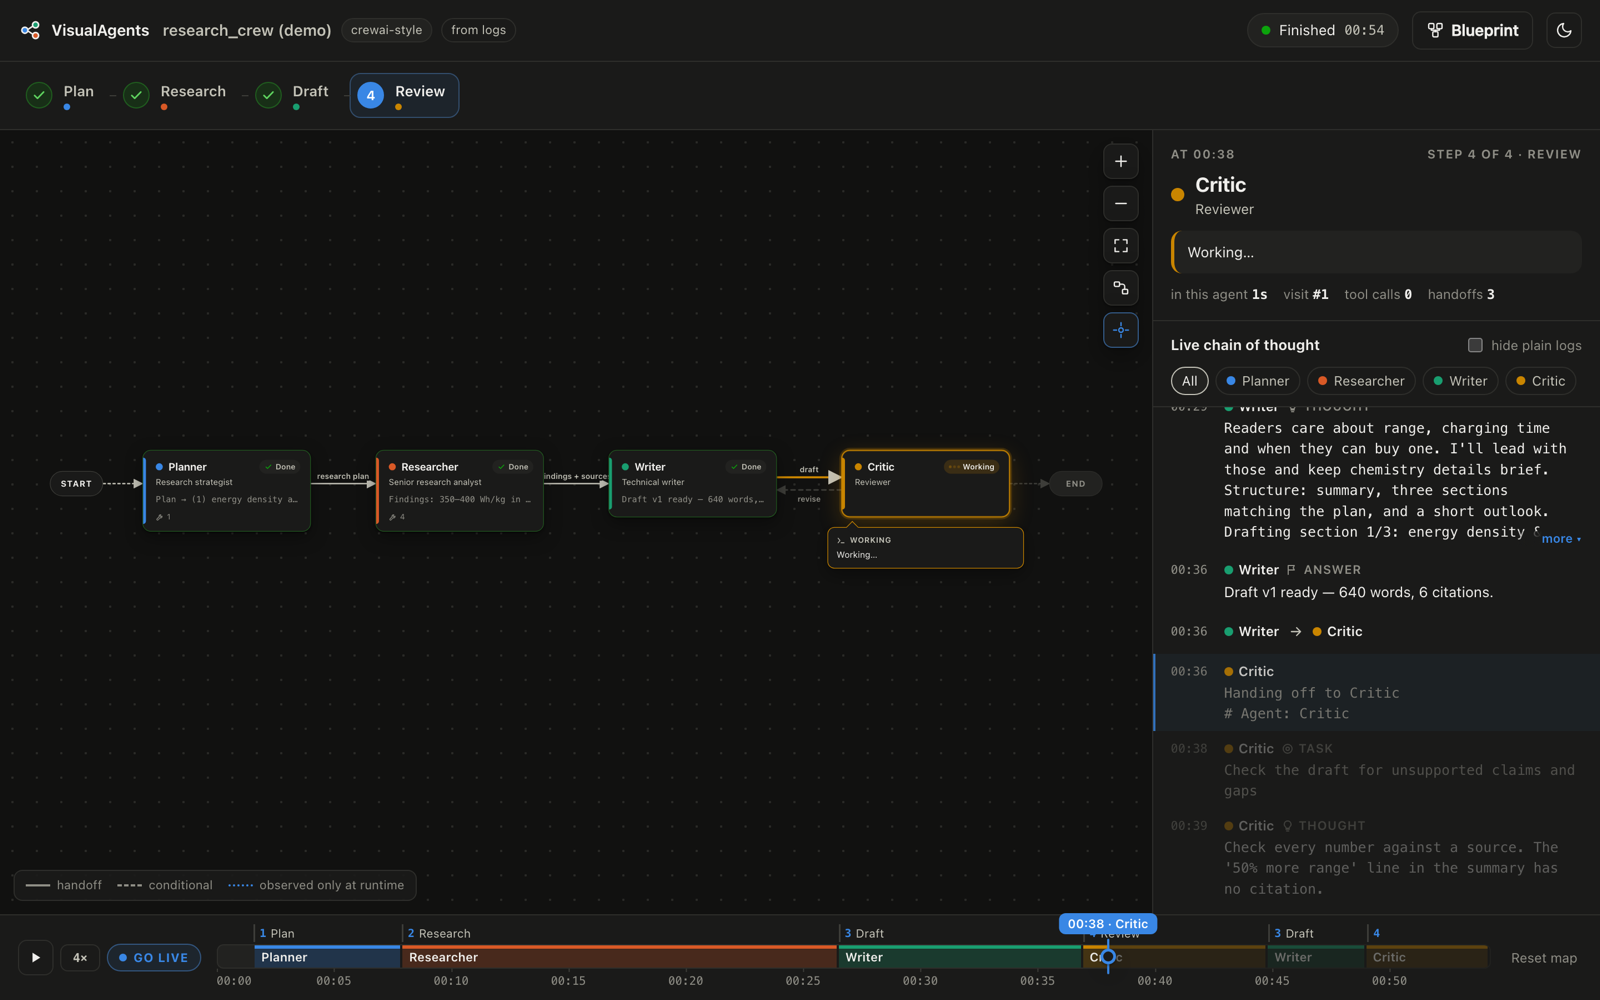
Task: Check the hide plain logs checkbox
Action: pos(1475,345)
